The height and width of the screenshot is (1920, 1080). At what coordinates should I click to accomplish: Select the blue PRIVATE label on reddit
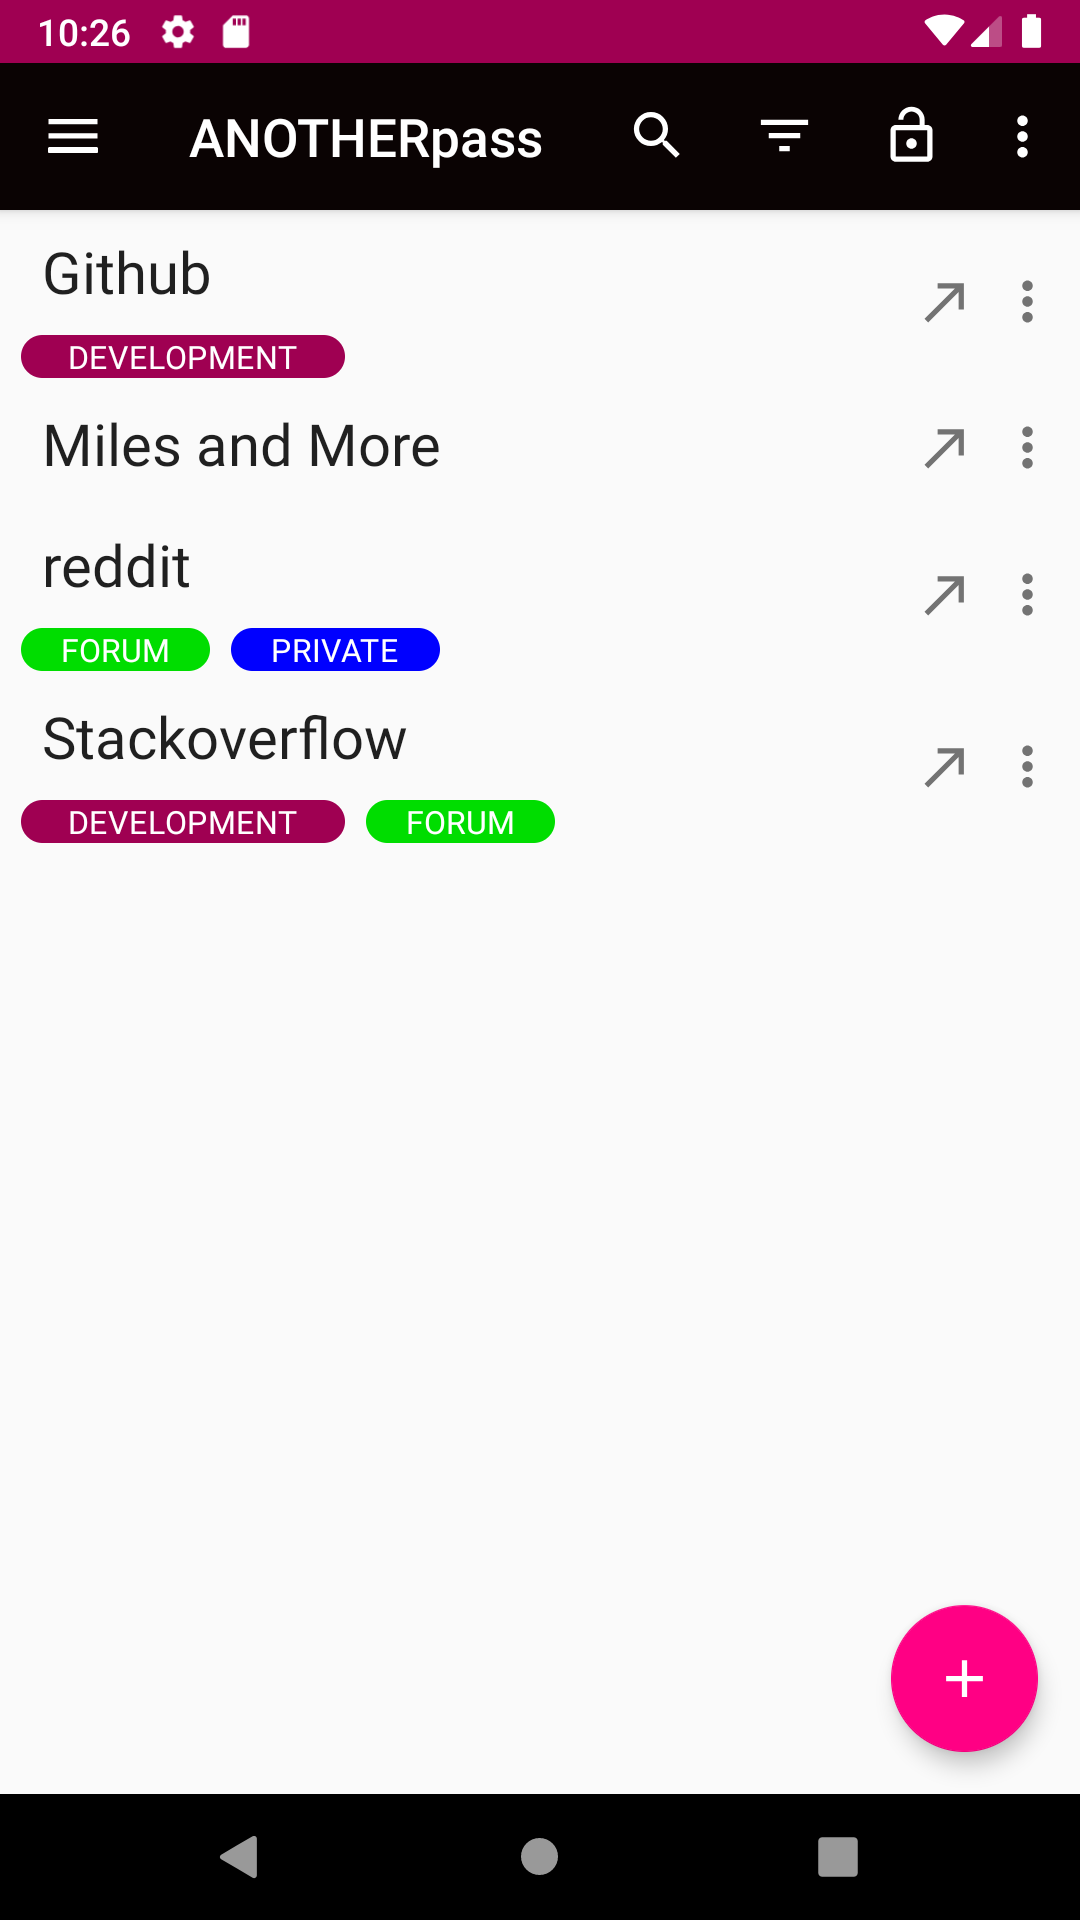[x=335, y=650]
